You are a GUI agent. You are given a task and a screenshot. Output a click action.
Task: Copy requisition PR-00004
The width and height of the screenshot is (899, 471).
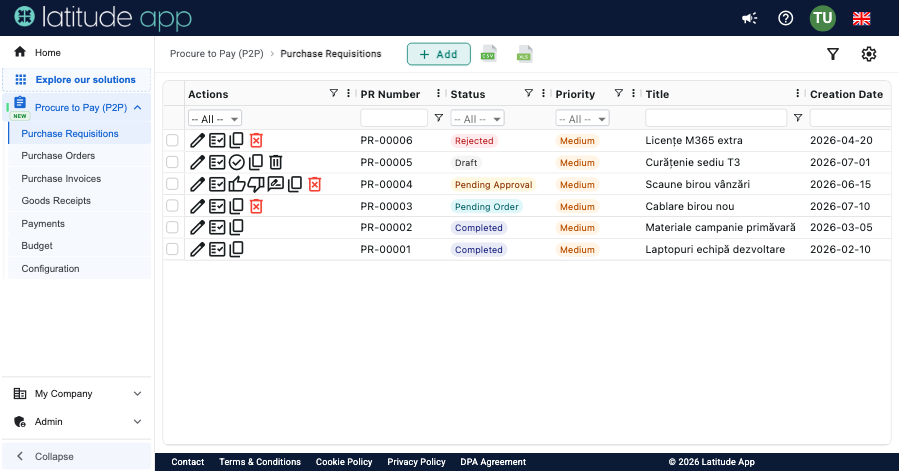click(x=295, y=184)
